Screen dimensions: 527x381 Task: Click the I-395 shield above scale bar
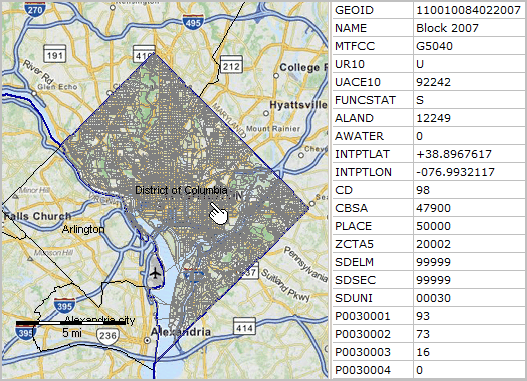(64, 306)
